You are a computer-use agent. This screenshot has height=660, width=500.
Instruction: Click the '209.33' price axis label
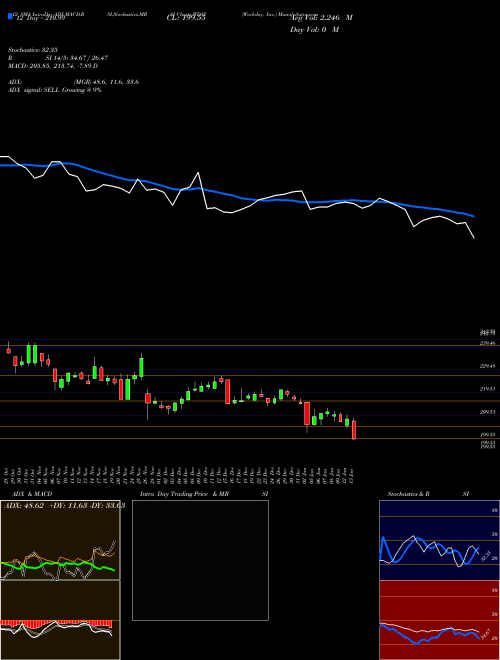(x=488, y=412)
